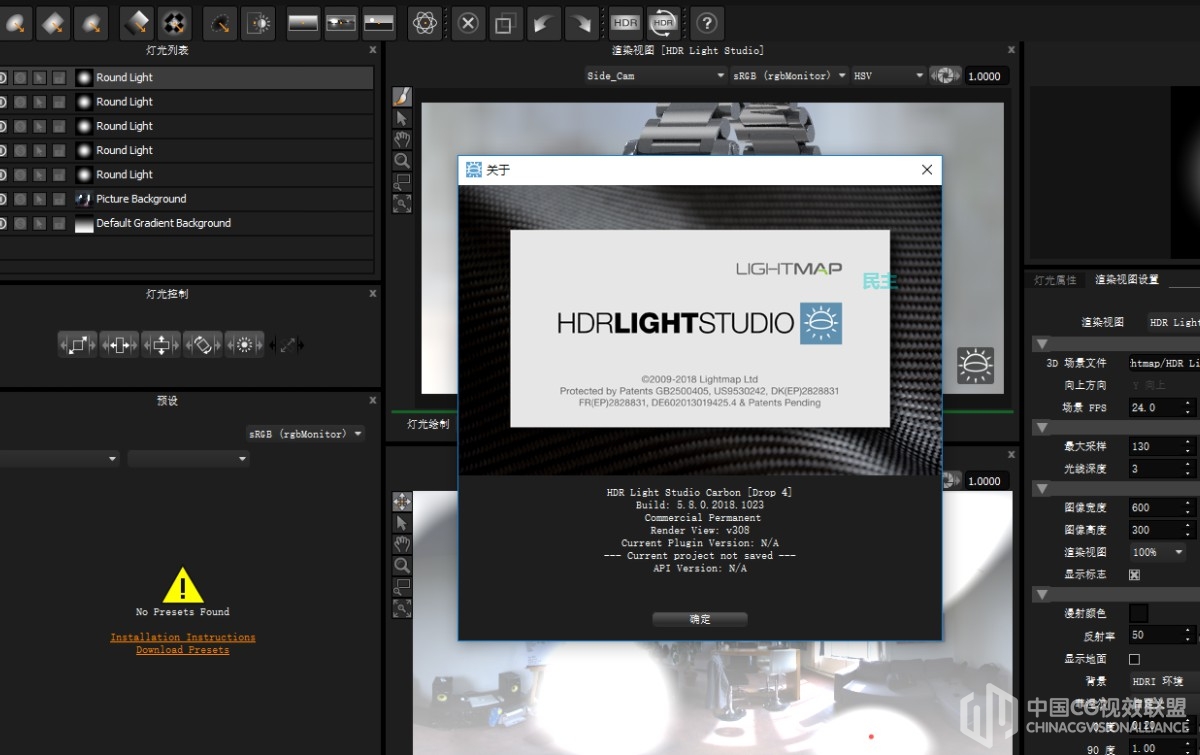Click the 漫射颜色 color swatch
The height and width of the screenshot is (755, 1200).
tap(1138, 613)
